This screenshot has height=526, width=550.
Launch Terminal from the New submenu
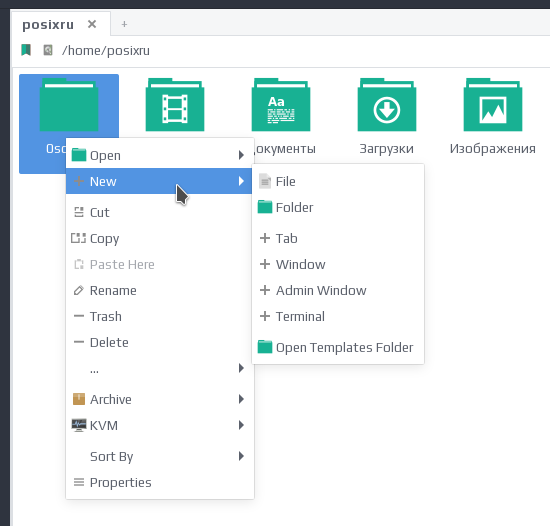tap(338, 316)
